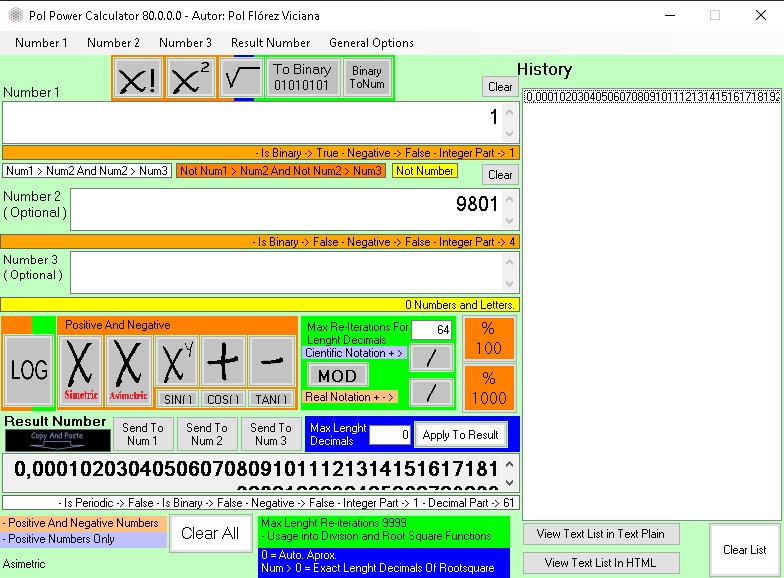Click the division button beside Cientific Notation
Viewport: 784px width, 578px height.
[431, 357]
